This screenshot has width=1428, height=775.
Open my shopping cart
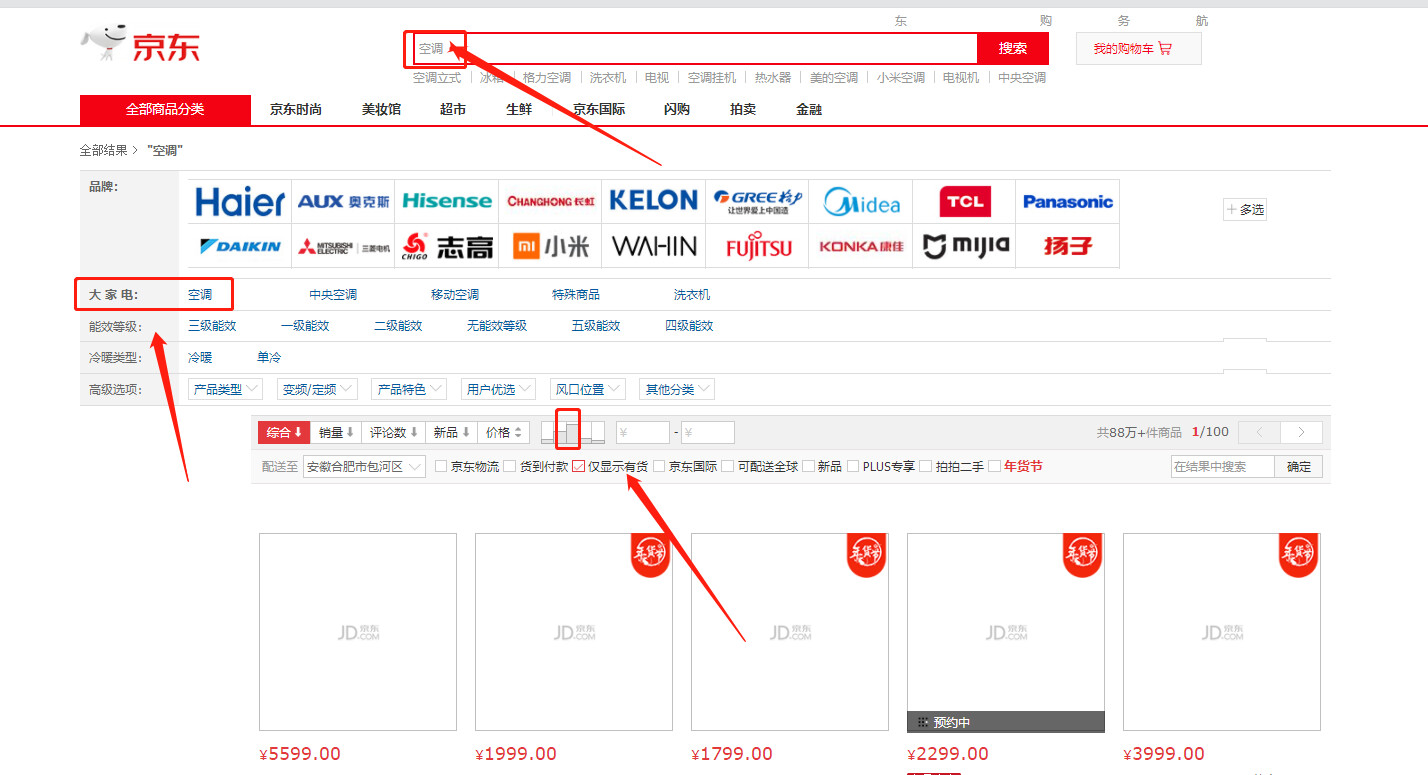tap(1139, 48)
